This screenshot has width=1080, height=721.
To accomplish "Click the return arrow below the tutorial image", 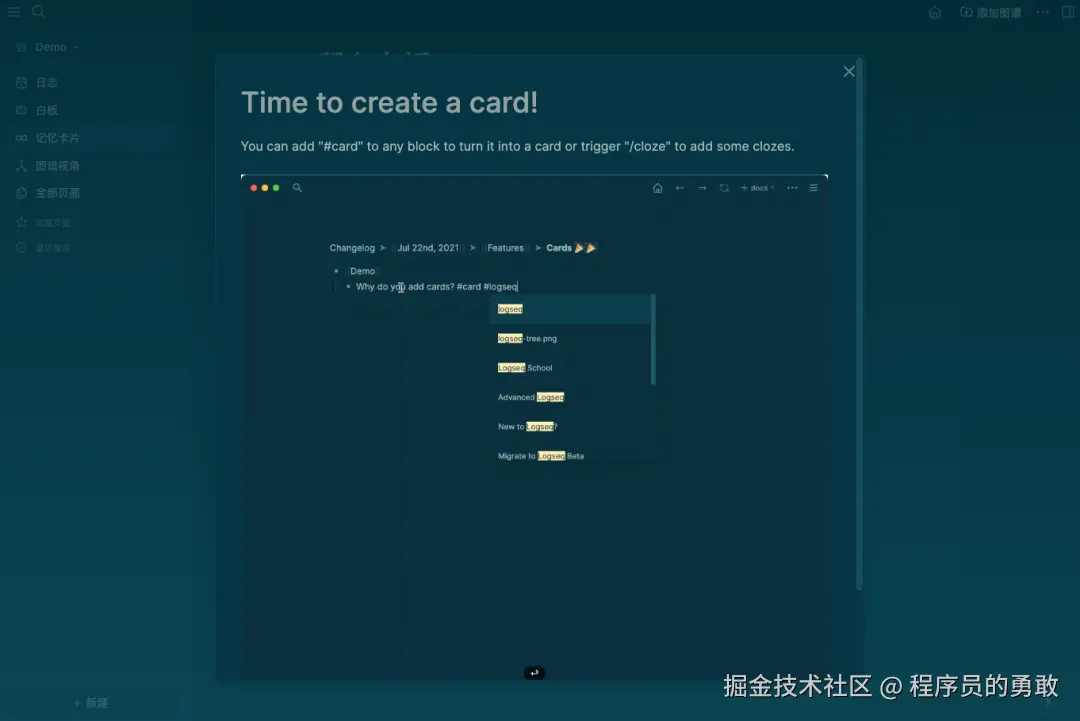I will coord(534,673).
